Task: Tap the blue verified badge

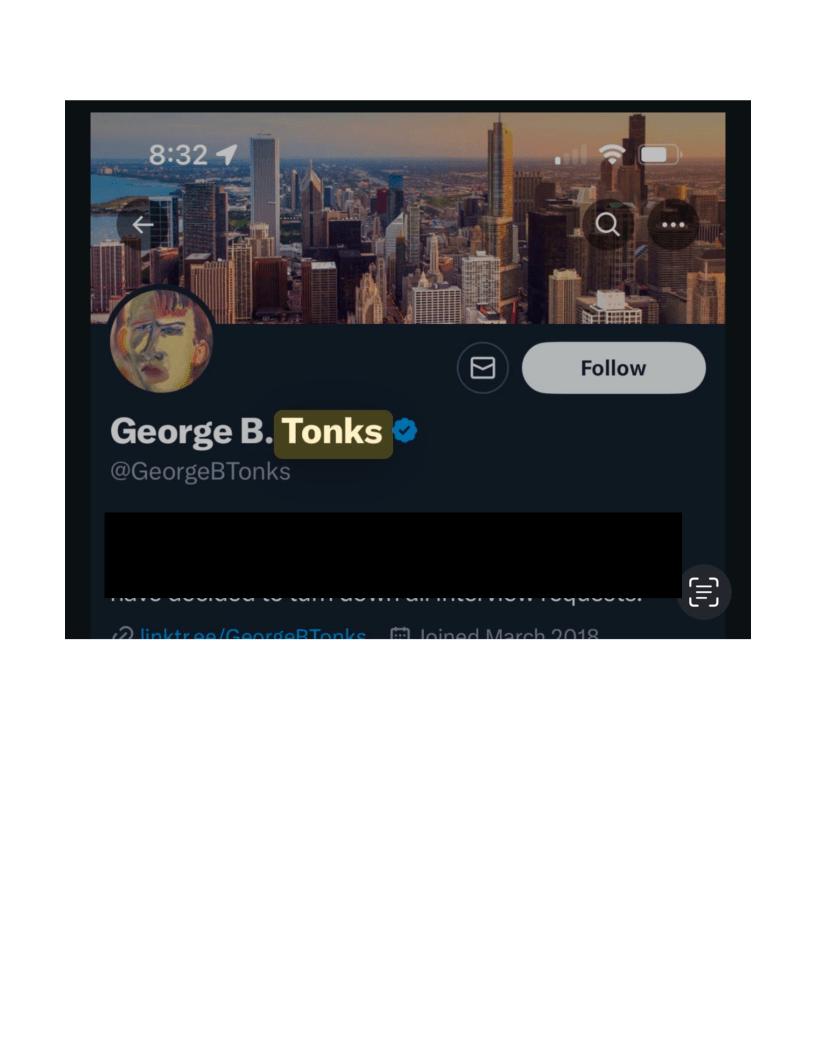Action: pyautogui.click(x=405, y=430)
